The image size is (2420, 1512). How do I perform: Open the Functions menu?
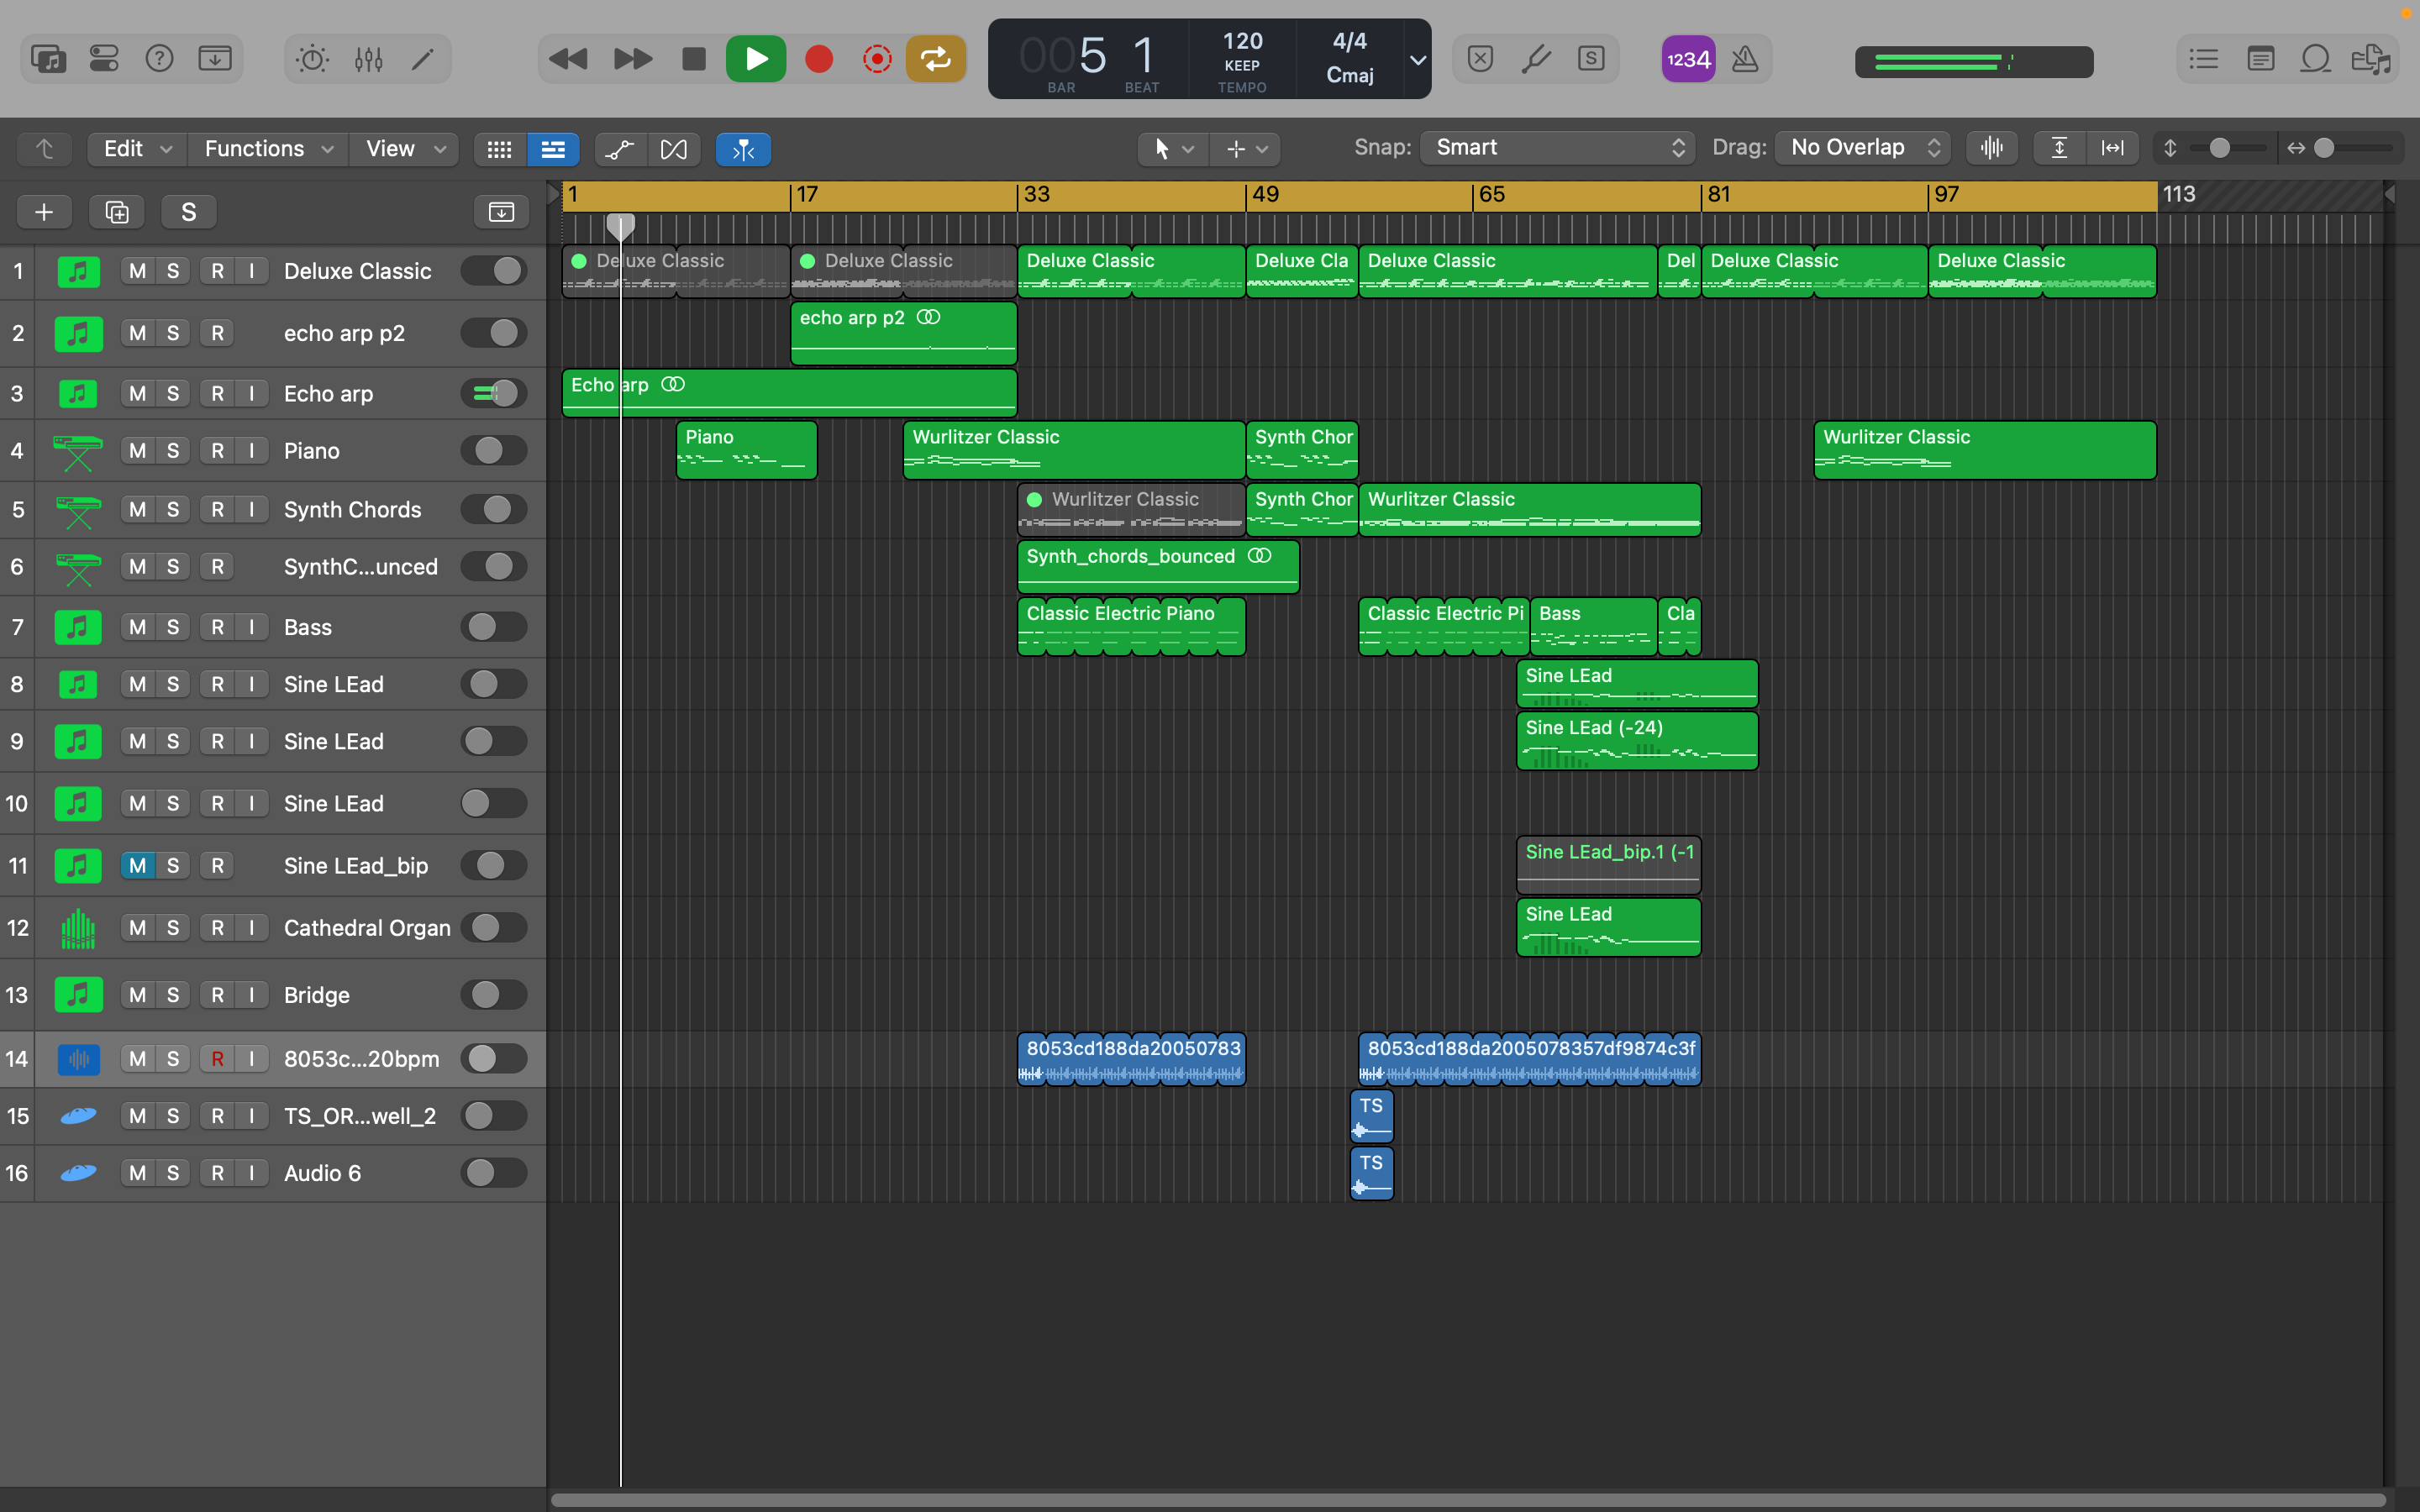pos(267,149)
